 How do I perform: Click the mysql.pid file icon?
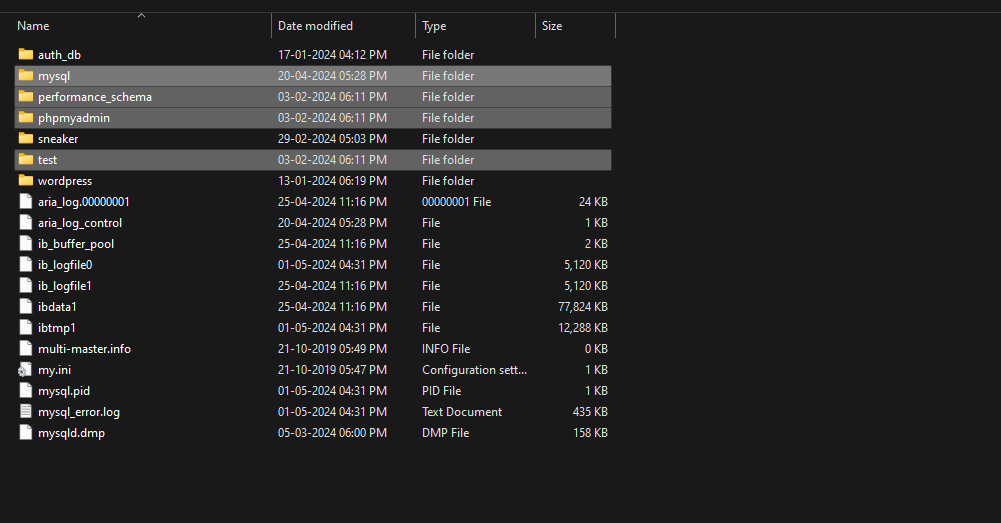coord(26,391)
